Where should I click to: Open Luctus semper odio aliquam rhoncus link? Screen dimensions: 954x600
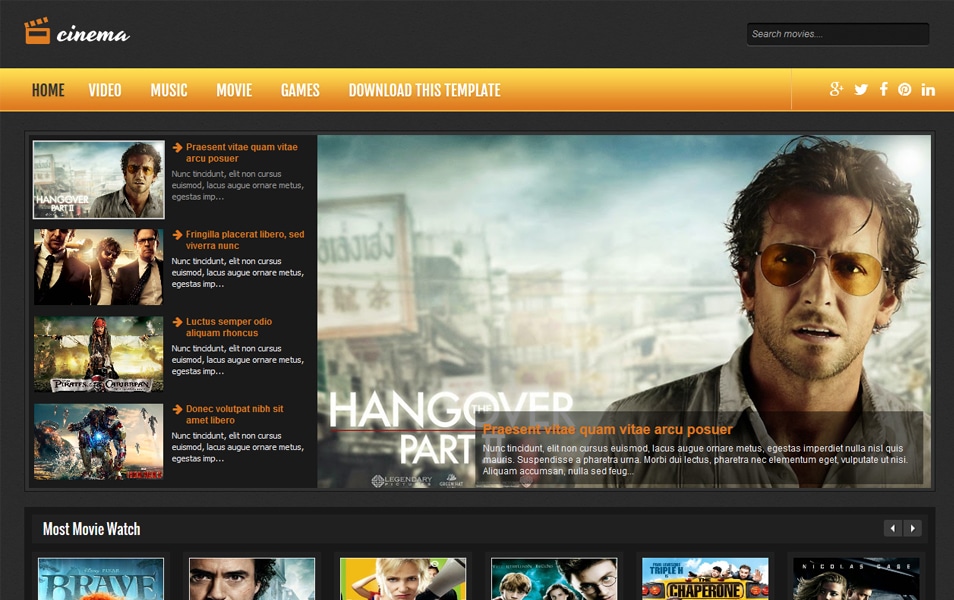point(229,327)
